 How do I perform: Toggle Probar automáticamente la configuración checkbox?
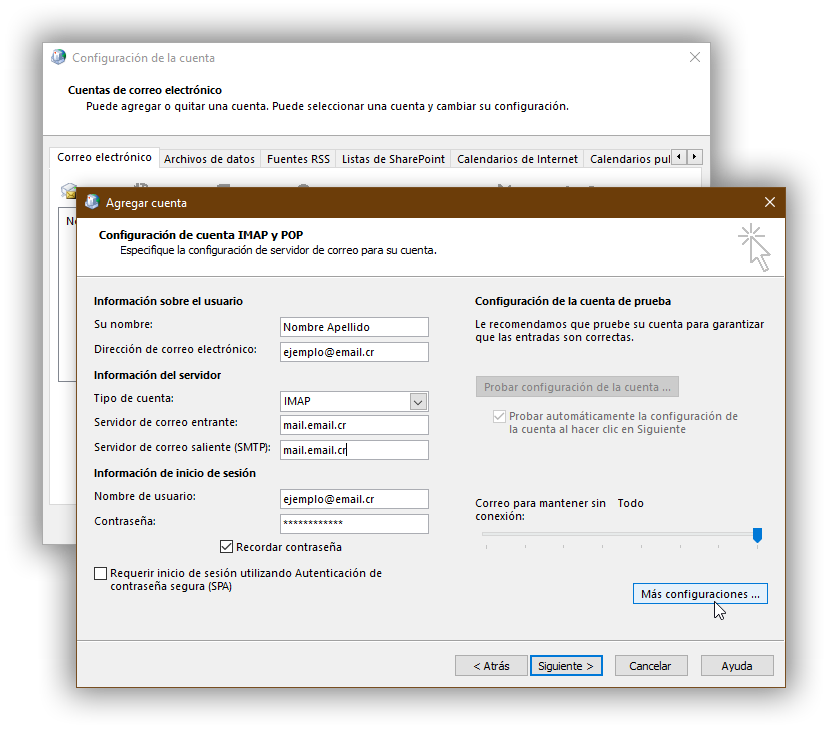(x=497, y=417)
